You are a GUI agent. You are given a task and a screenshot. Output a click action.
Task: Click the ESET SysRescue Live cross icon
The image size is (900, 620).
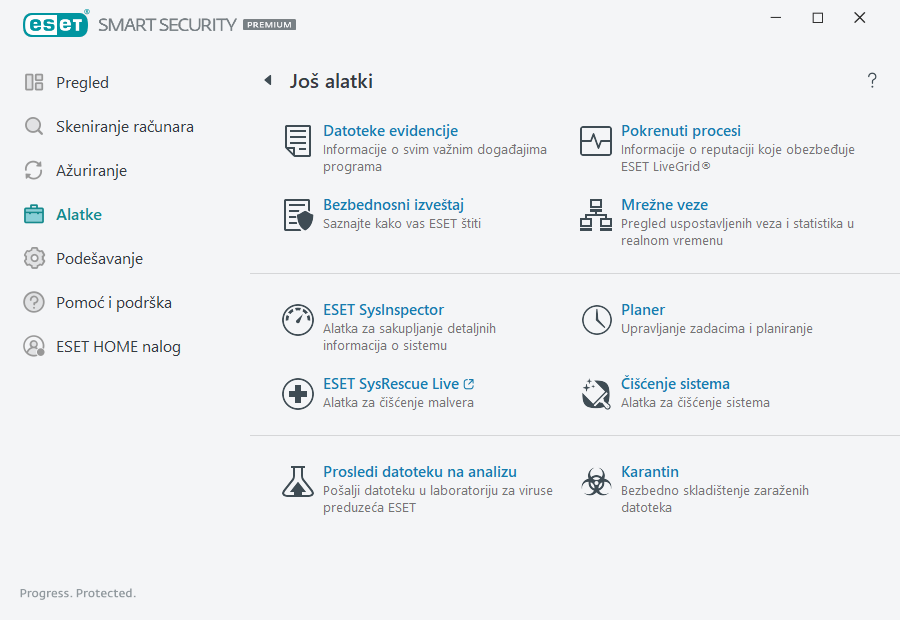297,394
